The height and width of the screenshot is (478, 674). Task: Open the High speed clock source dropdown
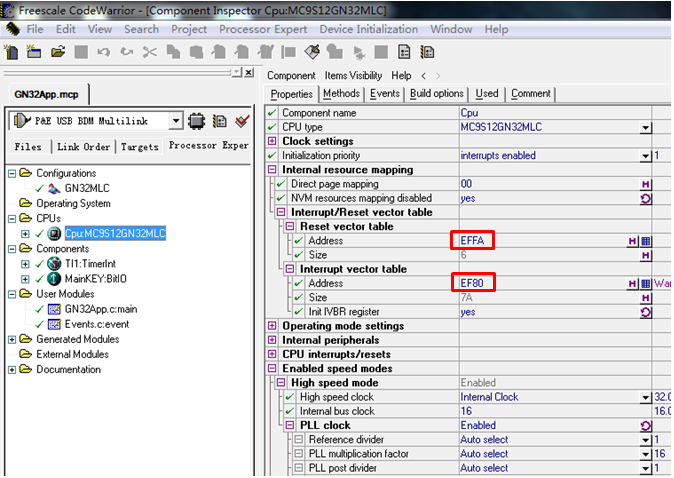pyautogui.click(x=646, y=397)
